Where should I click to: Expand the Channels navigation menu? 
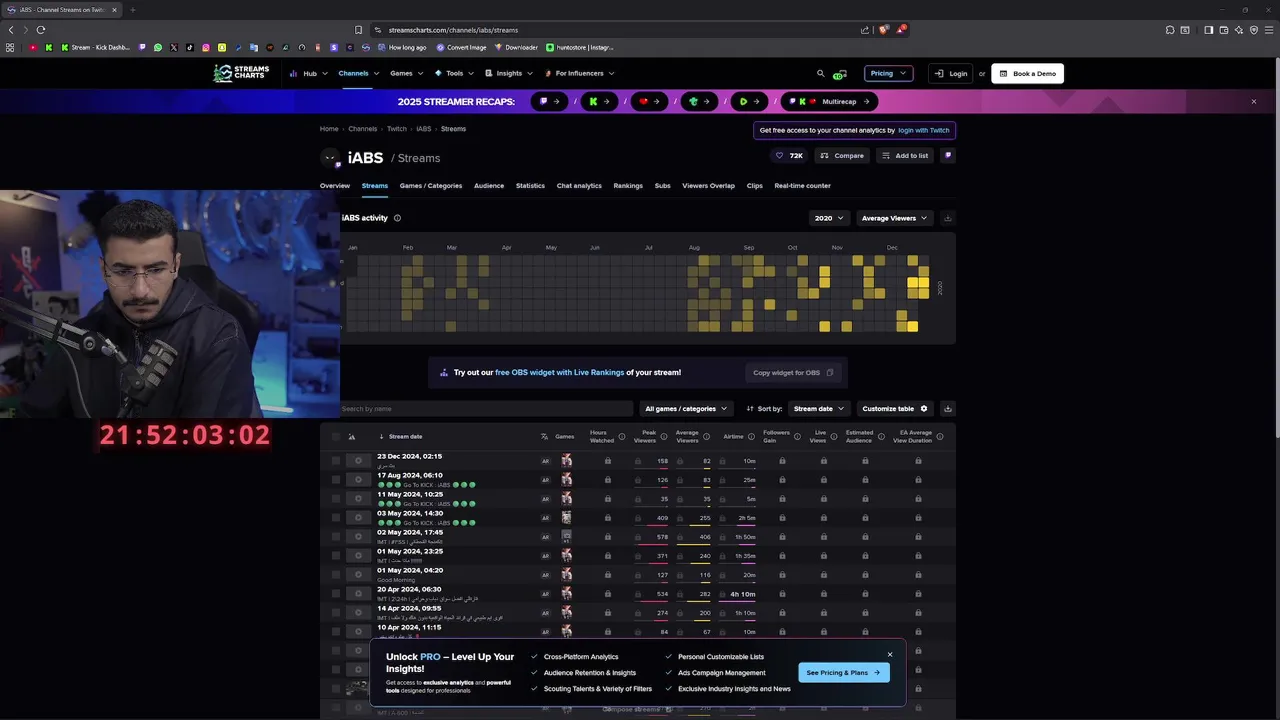click(x=358, y=73)
